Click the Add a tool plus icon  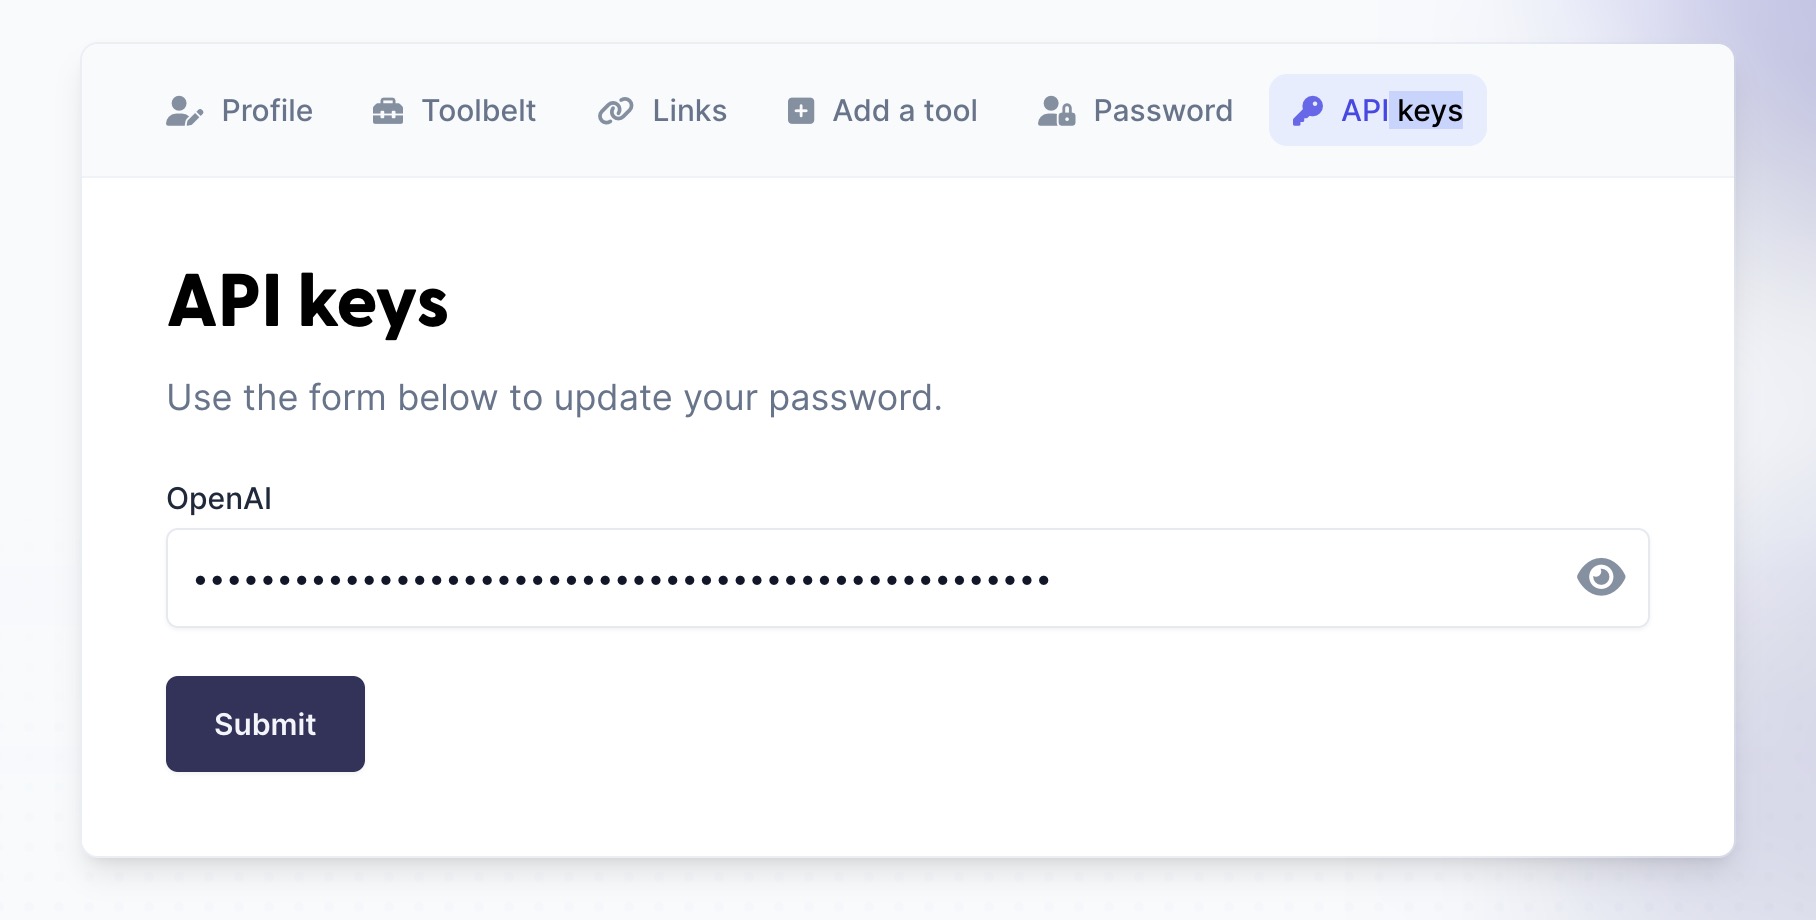click(801, 111)
